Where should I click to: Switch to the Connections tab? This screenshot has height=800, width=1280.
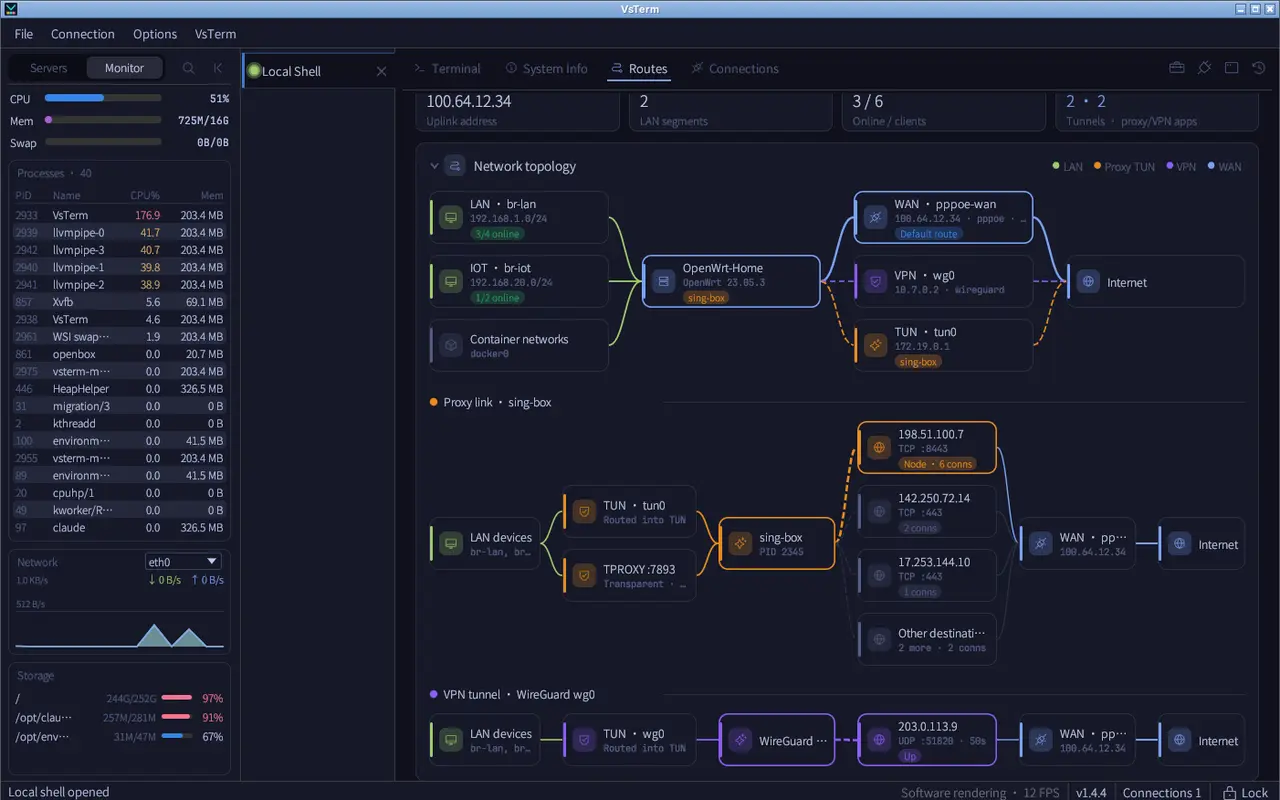tap(734, 69)
